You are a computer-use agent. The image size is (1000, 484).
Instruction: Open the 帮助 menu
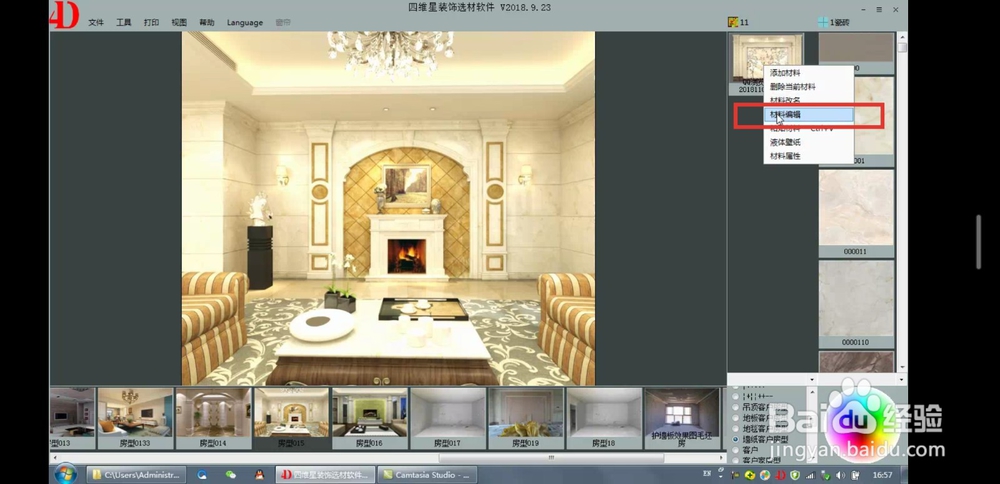pos(207,22)
